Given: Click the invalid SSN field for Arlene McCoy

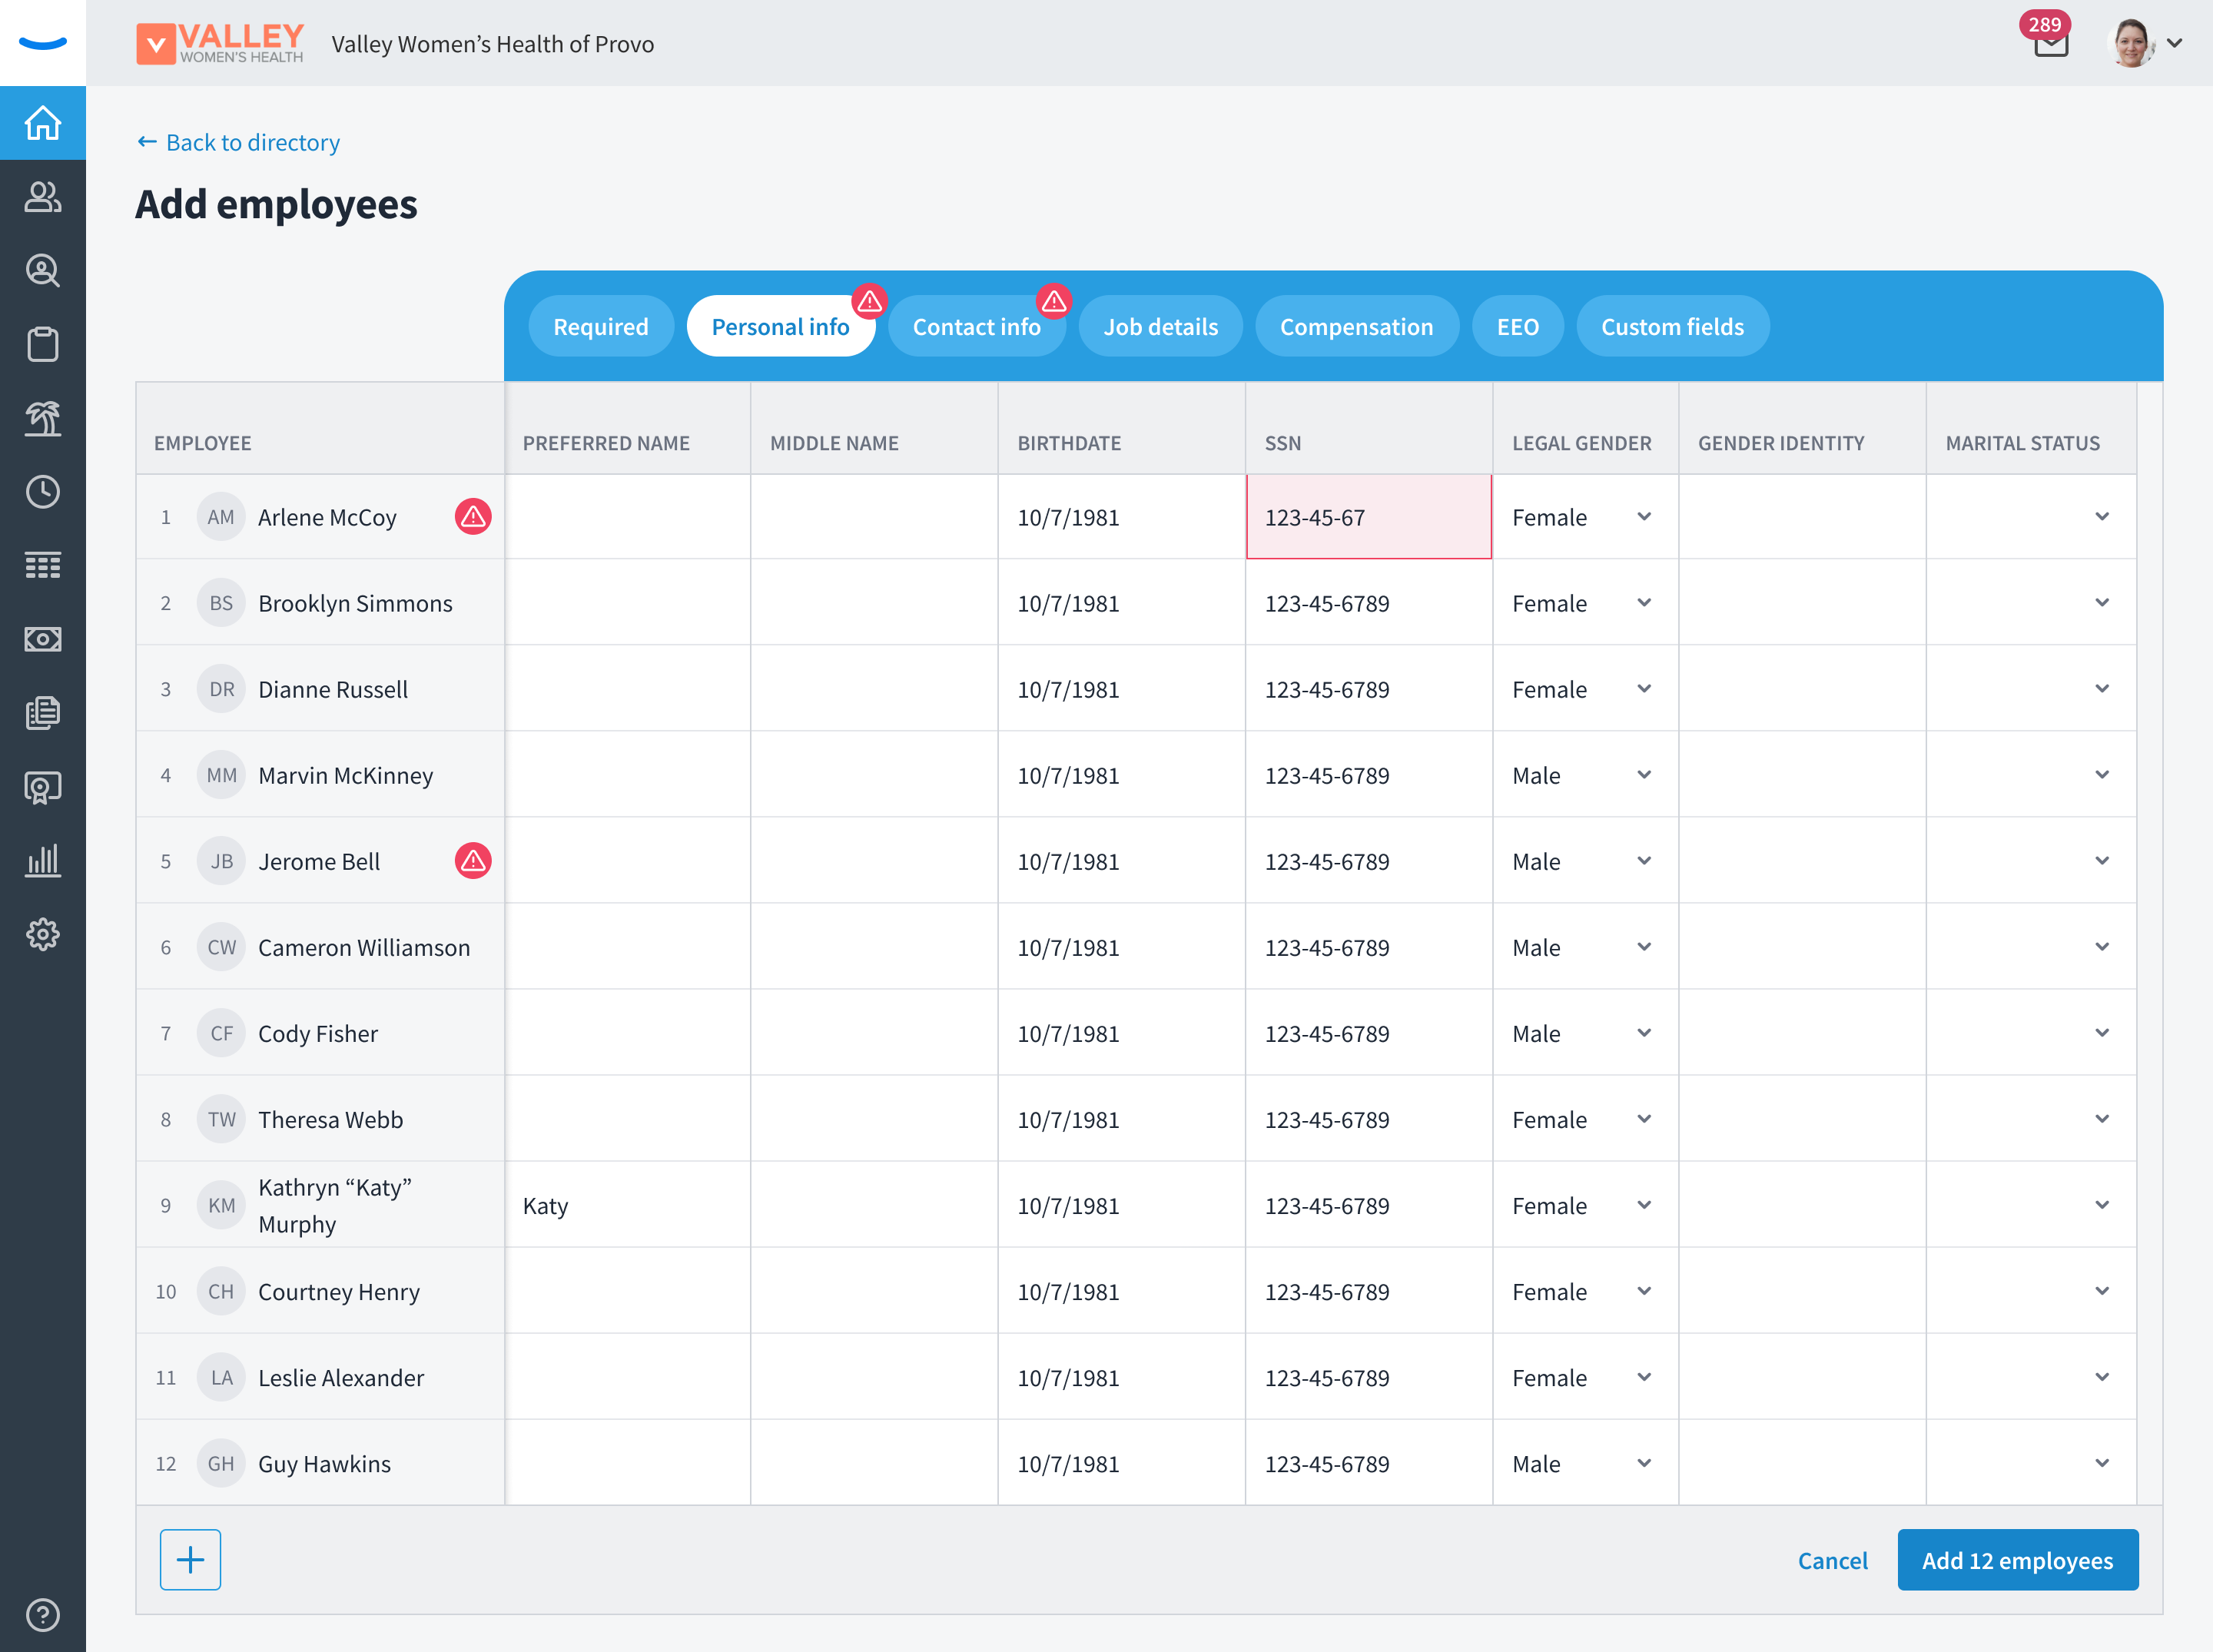Looking at the screenshot, I should tap(1369, 517).
